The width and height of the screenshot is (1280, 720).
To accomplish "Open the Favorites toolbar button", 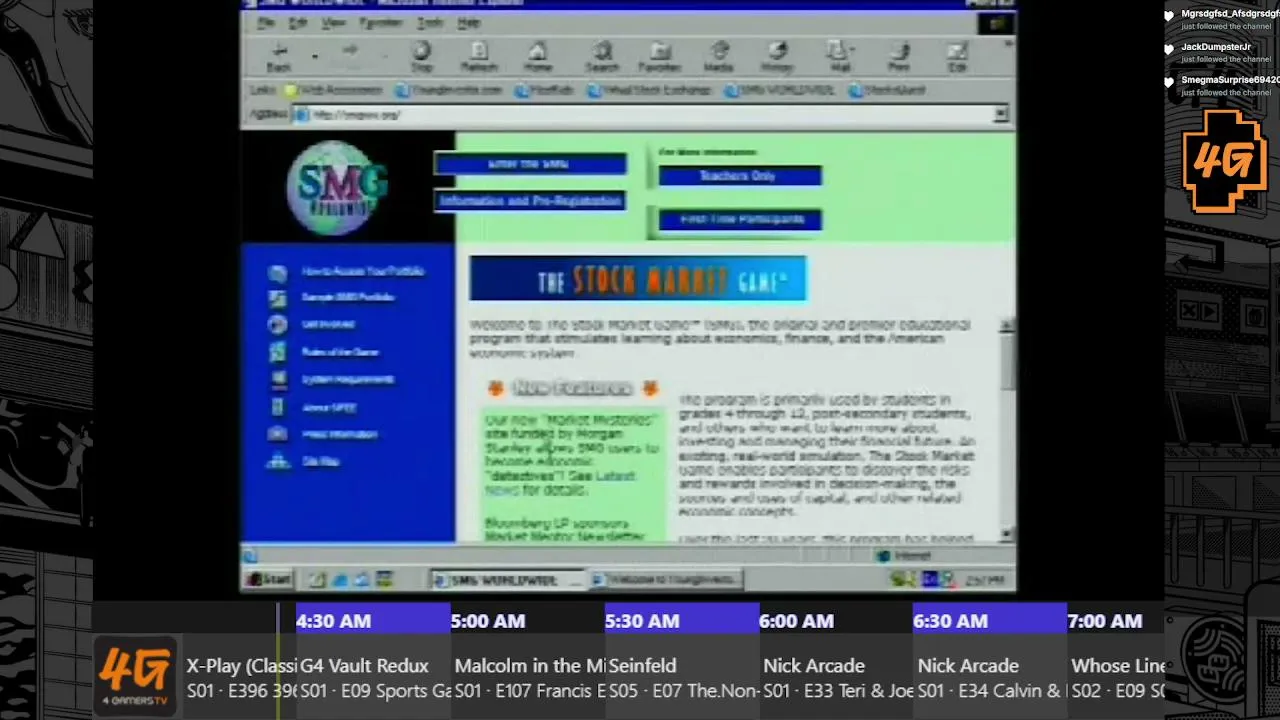I will 660,57.
